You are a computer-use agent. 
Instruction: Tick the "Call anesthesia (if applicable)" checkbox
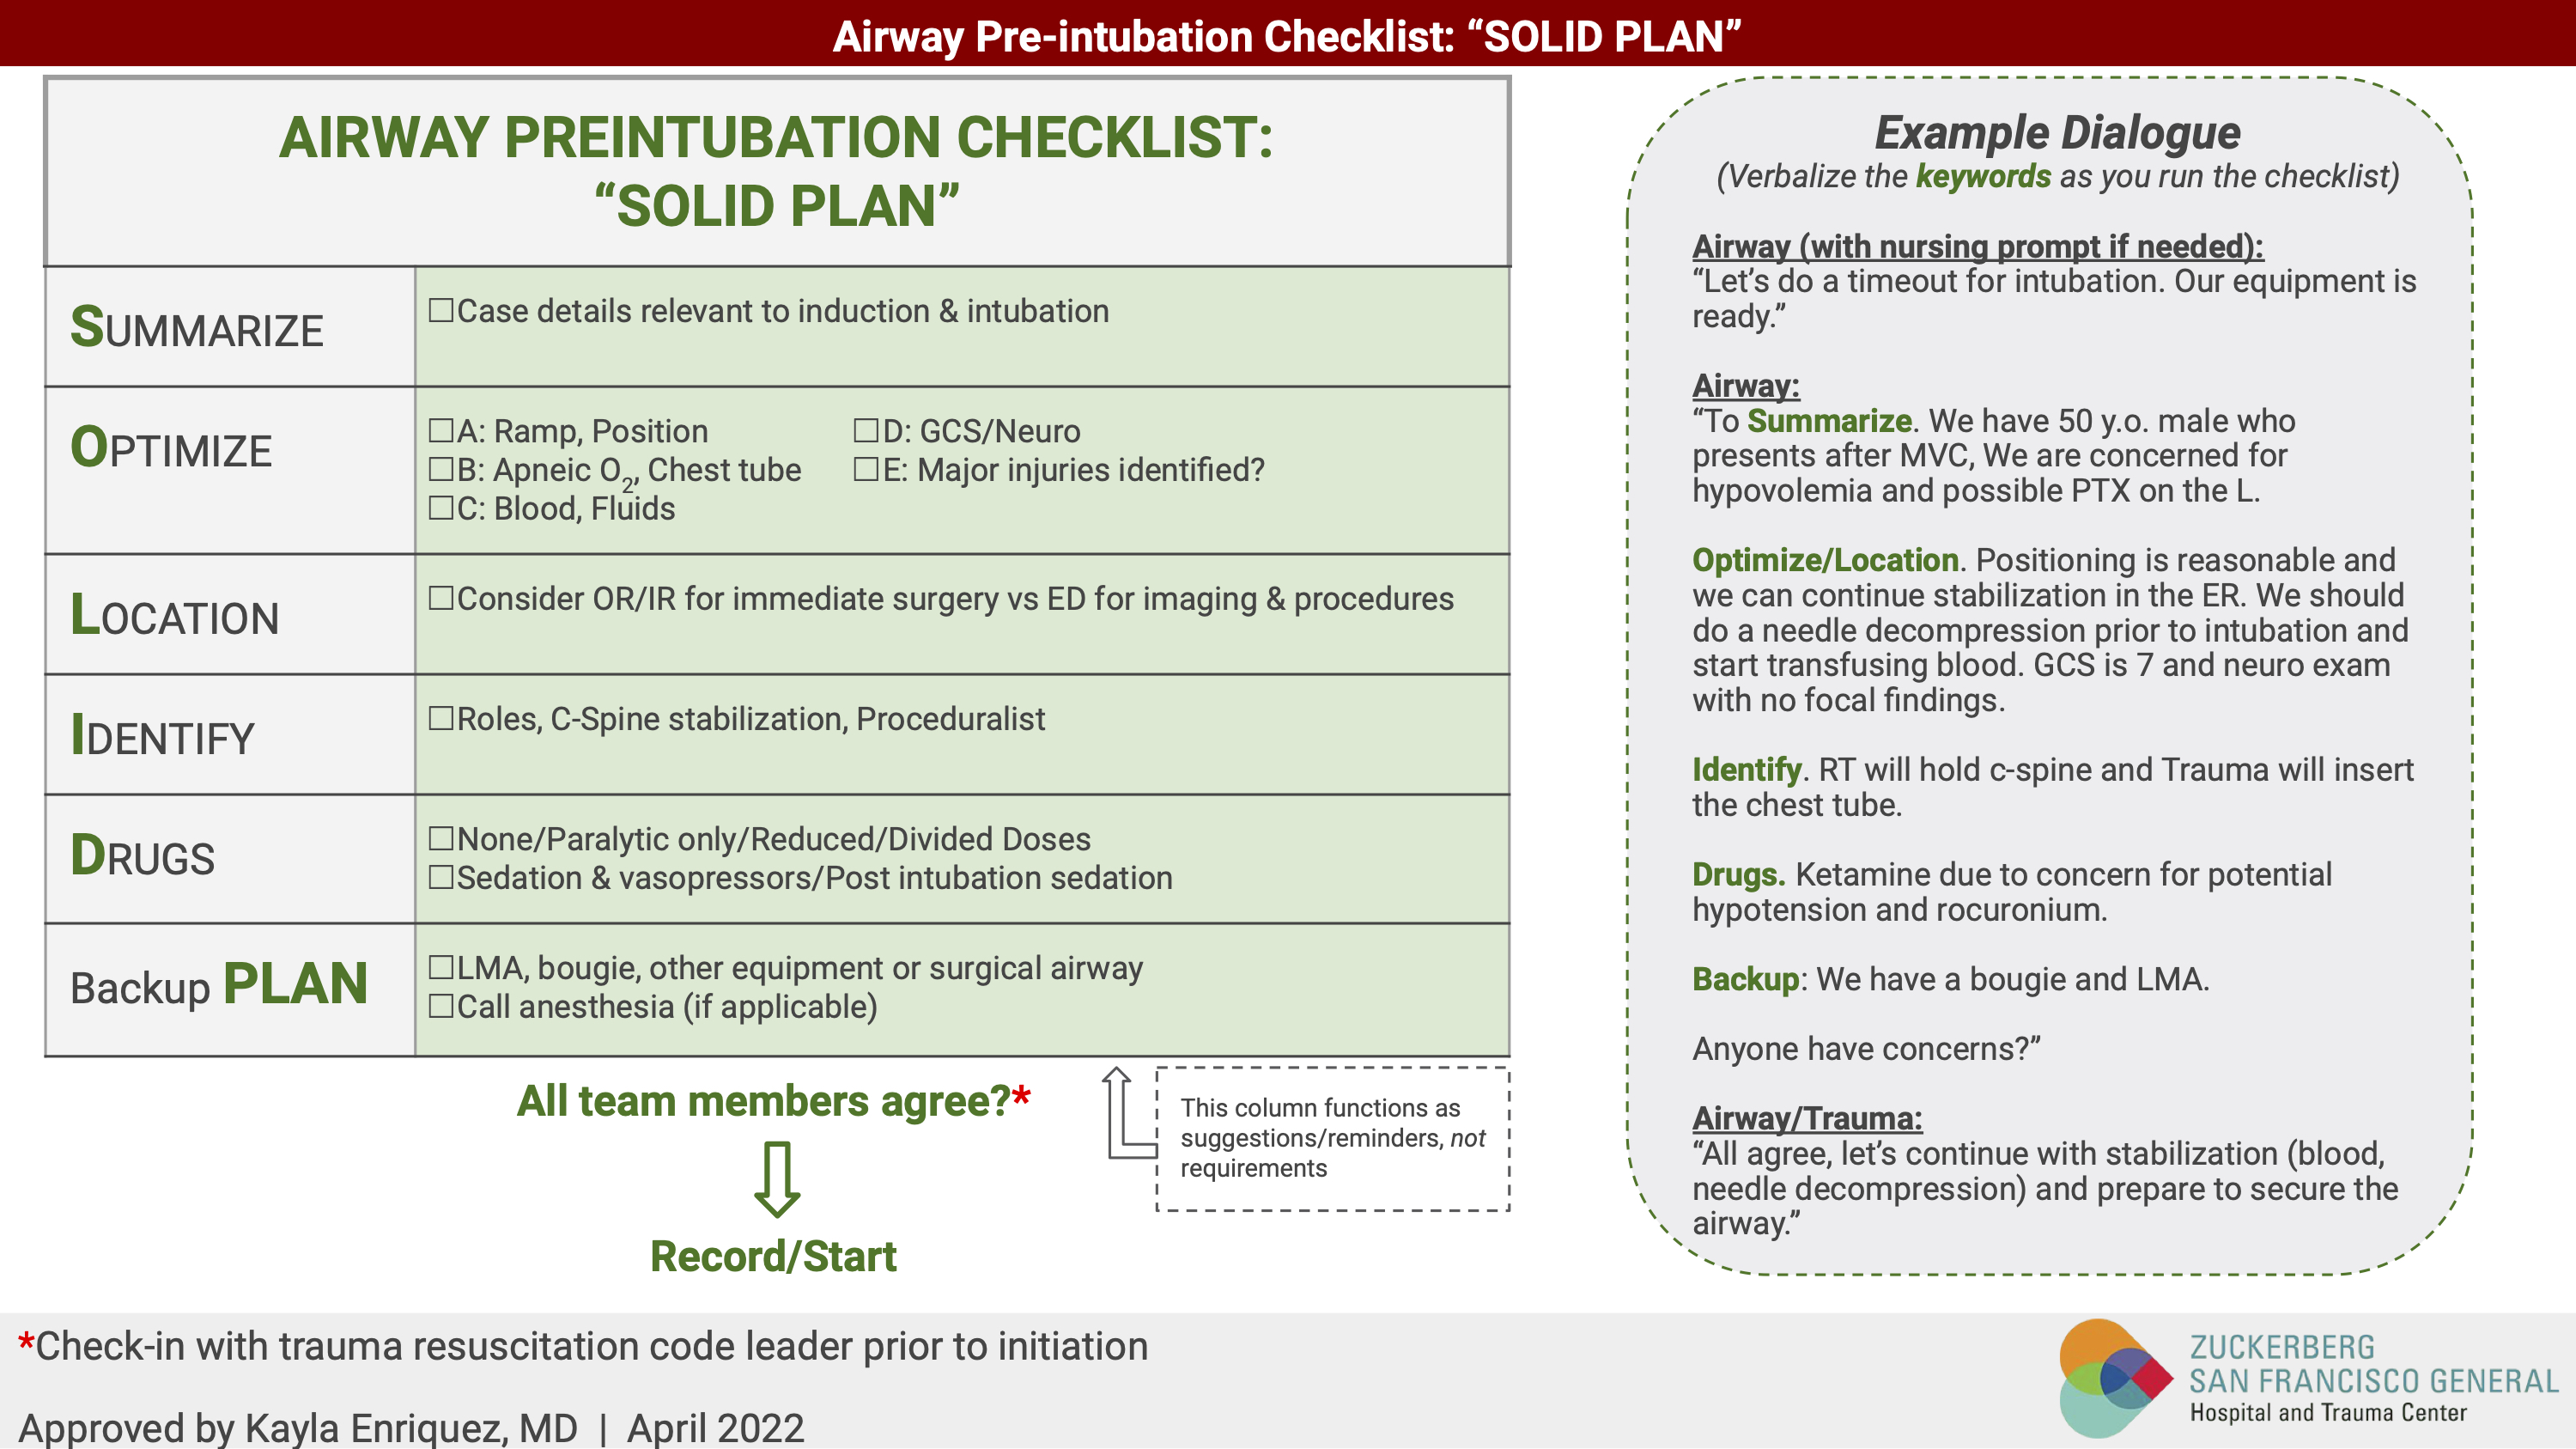click(x=441, y=1006)
